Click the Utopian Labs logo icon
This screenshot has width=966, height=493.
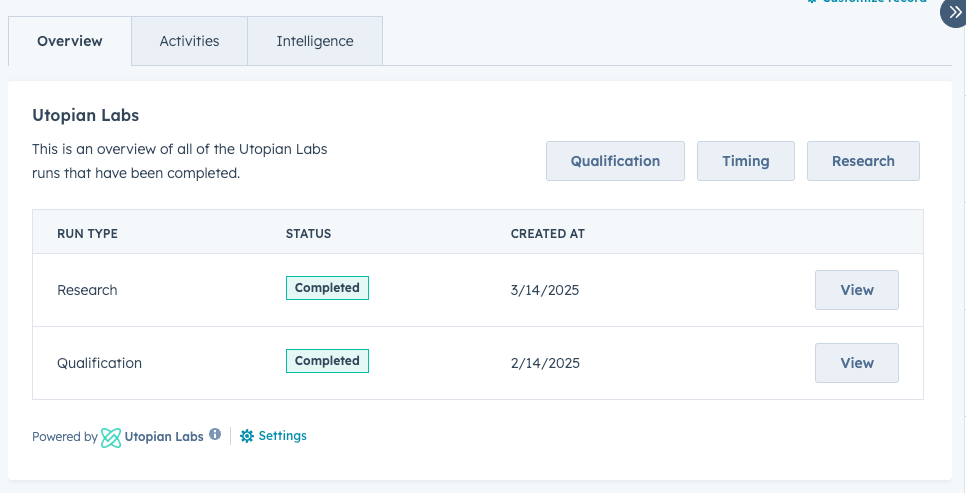pyautogui.click(x=111, y=437)
